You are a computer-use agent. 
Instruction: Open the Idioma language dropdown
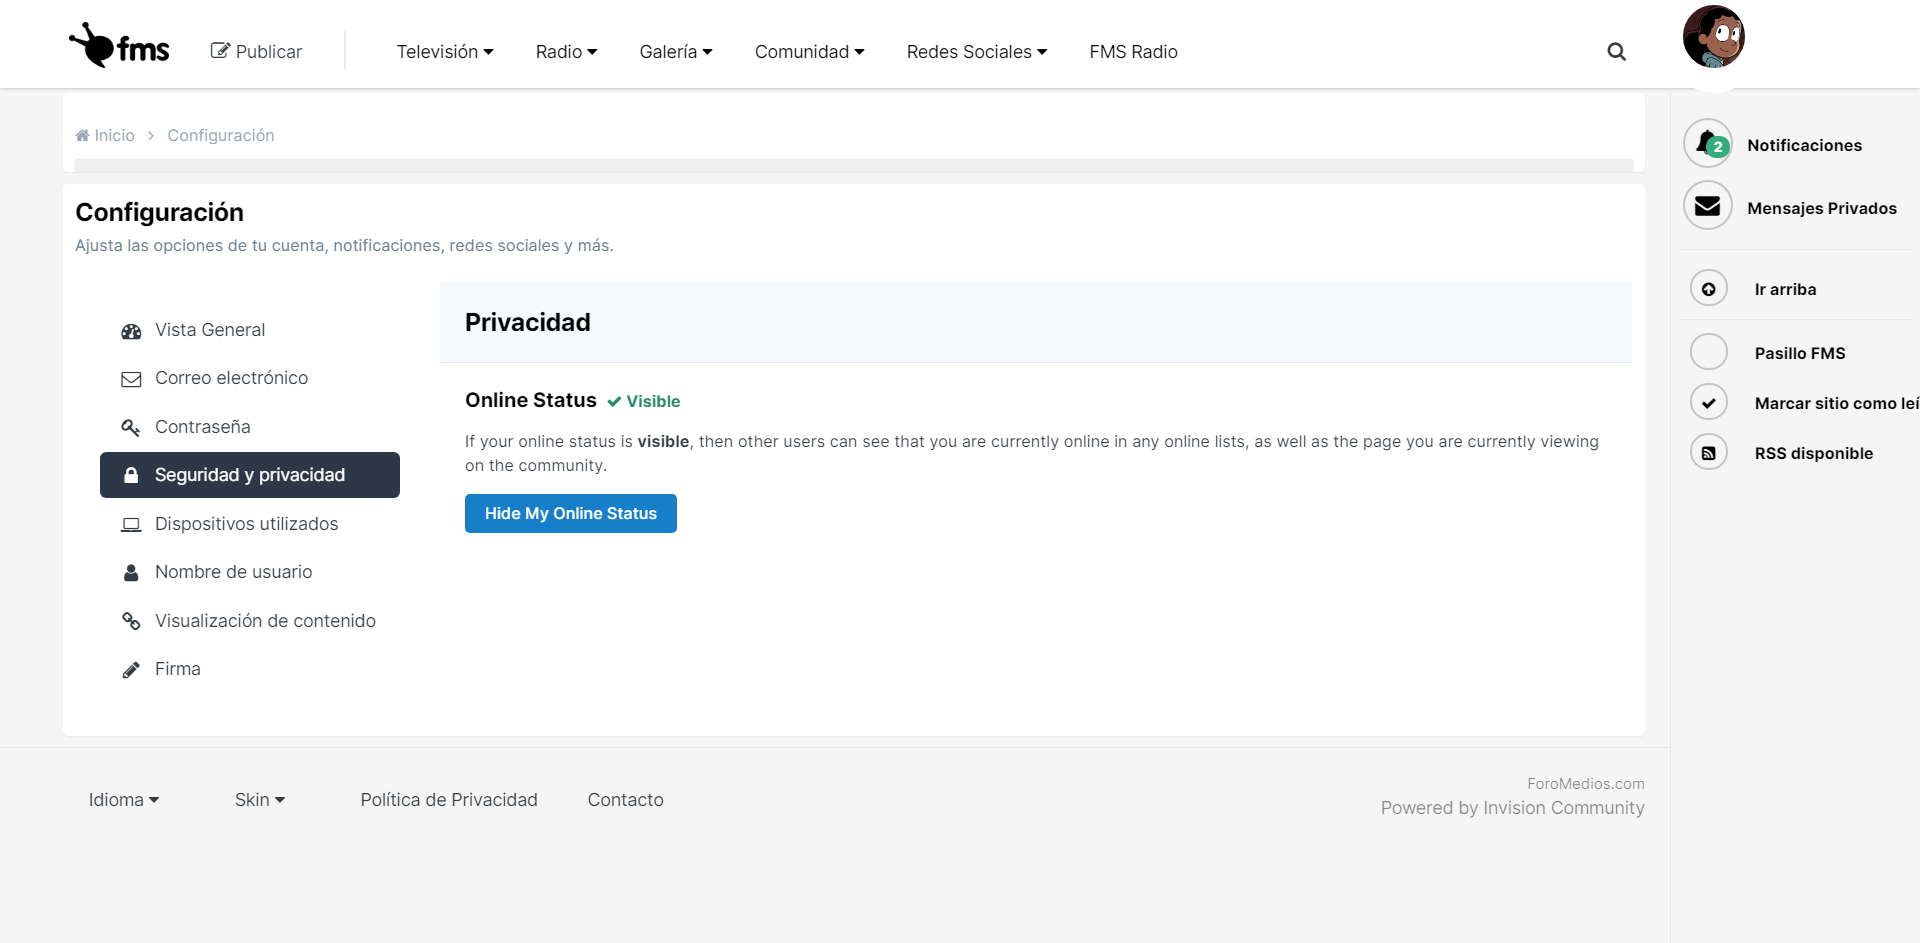click(124, 800)
